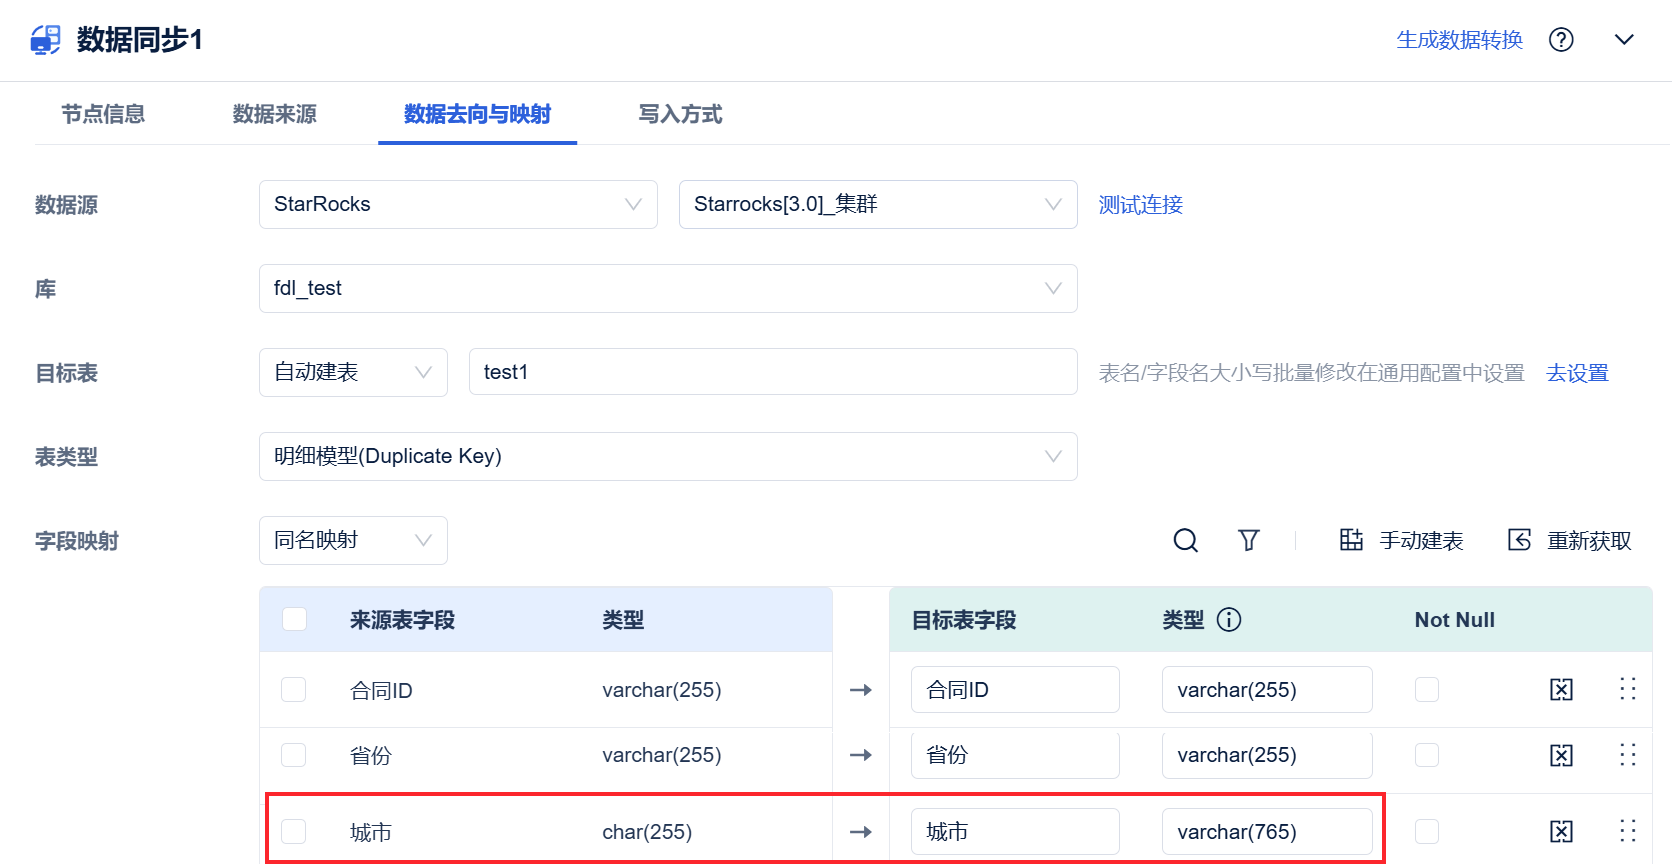Viewport: 1672px width, 864px height.
Task: Search field mappings with magnifier icon
Action: 1186,540
